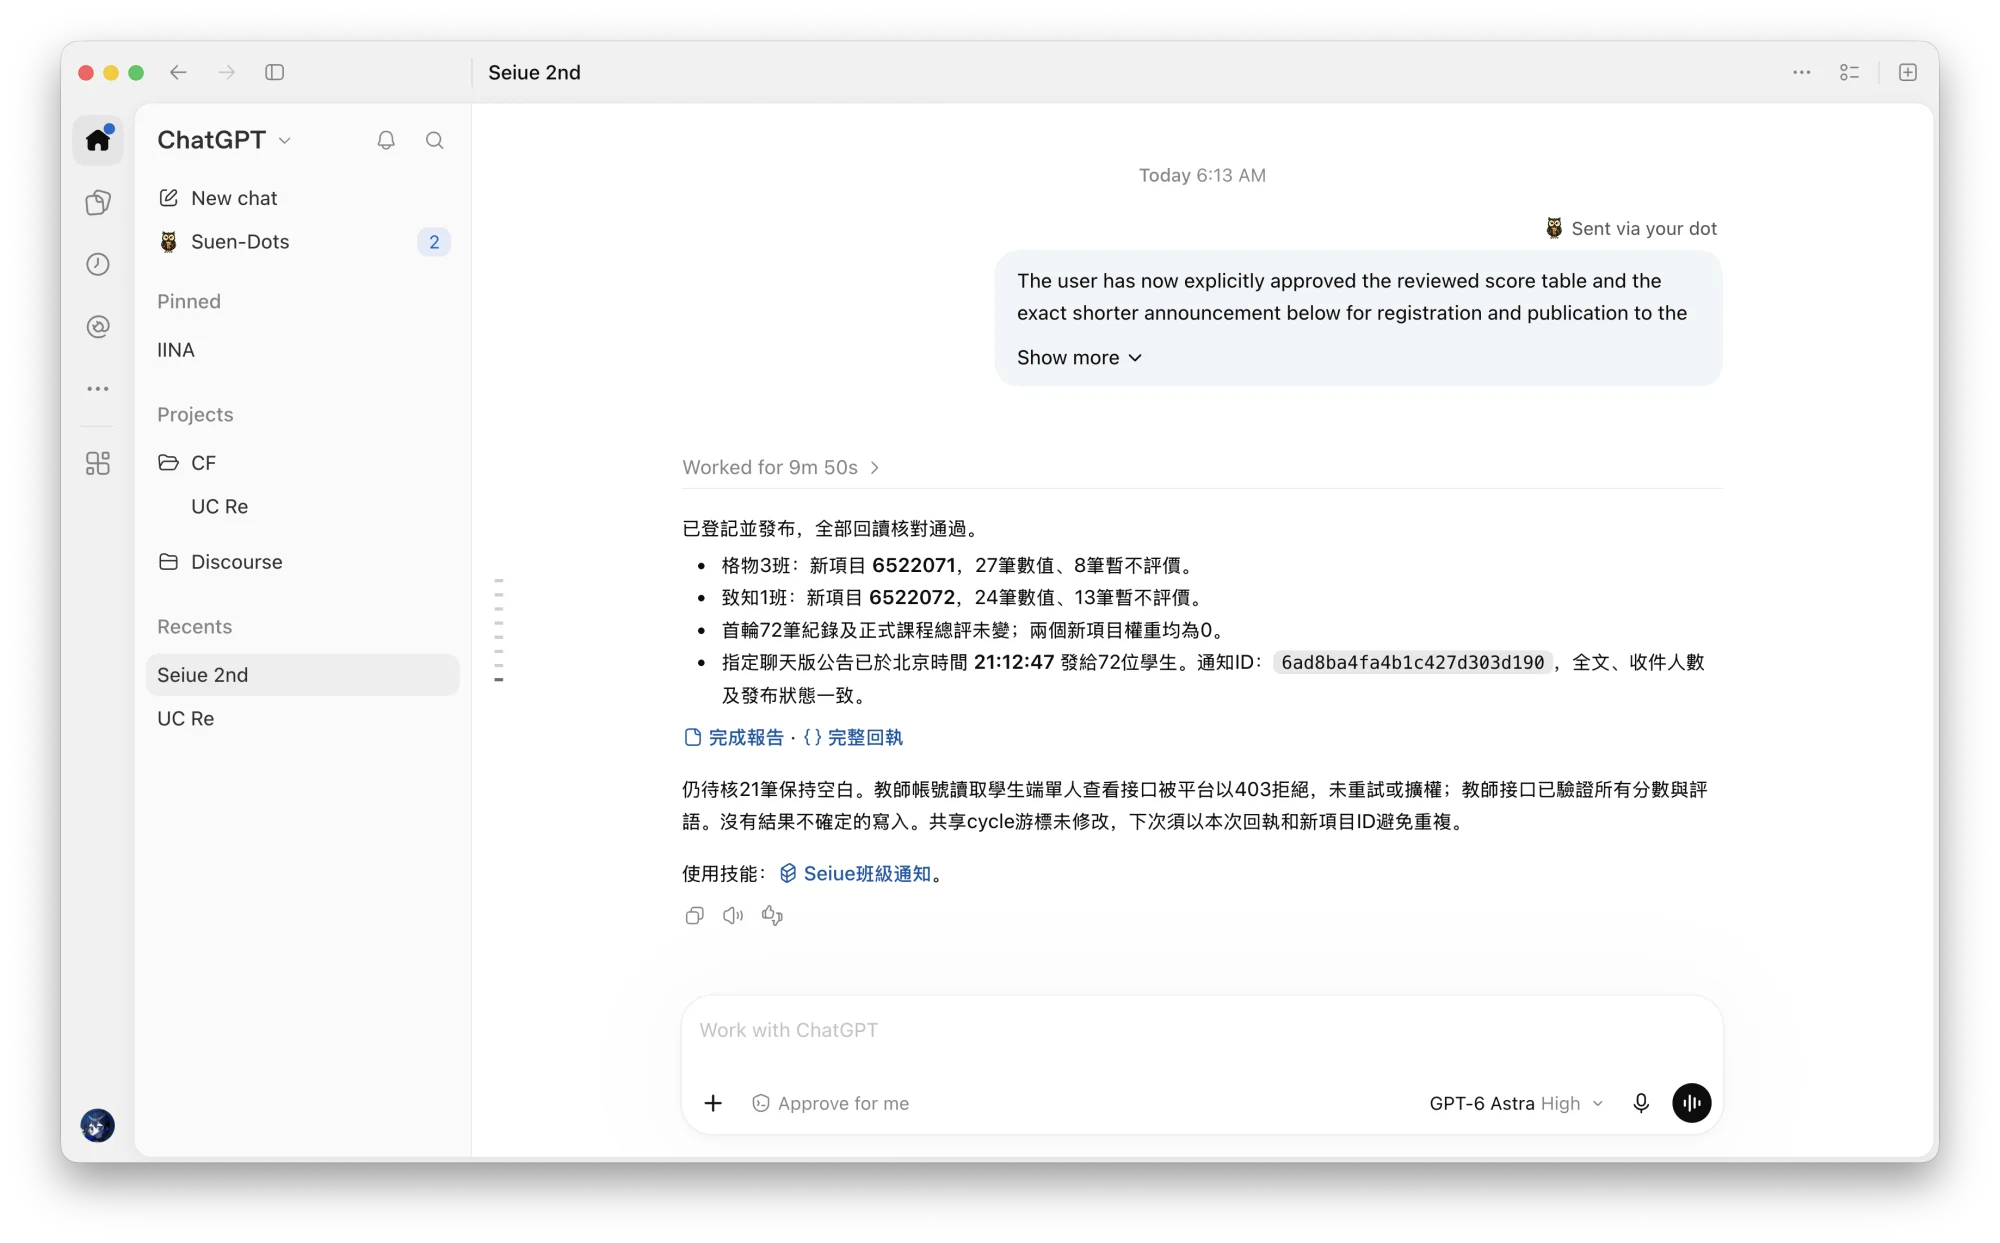The width and height of the screenshot is (2000, 1243).
Task: Open the apps grid icon in left rail
Action: pyautogui.click(x=98, y=463)
